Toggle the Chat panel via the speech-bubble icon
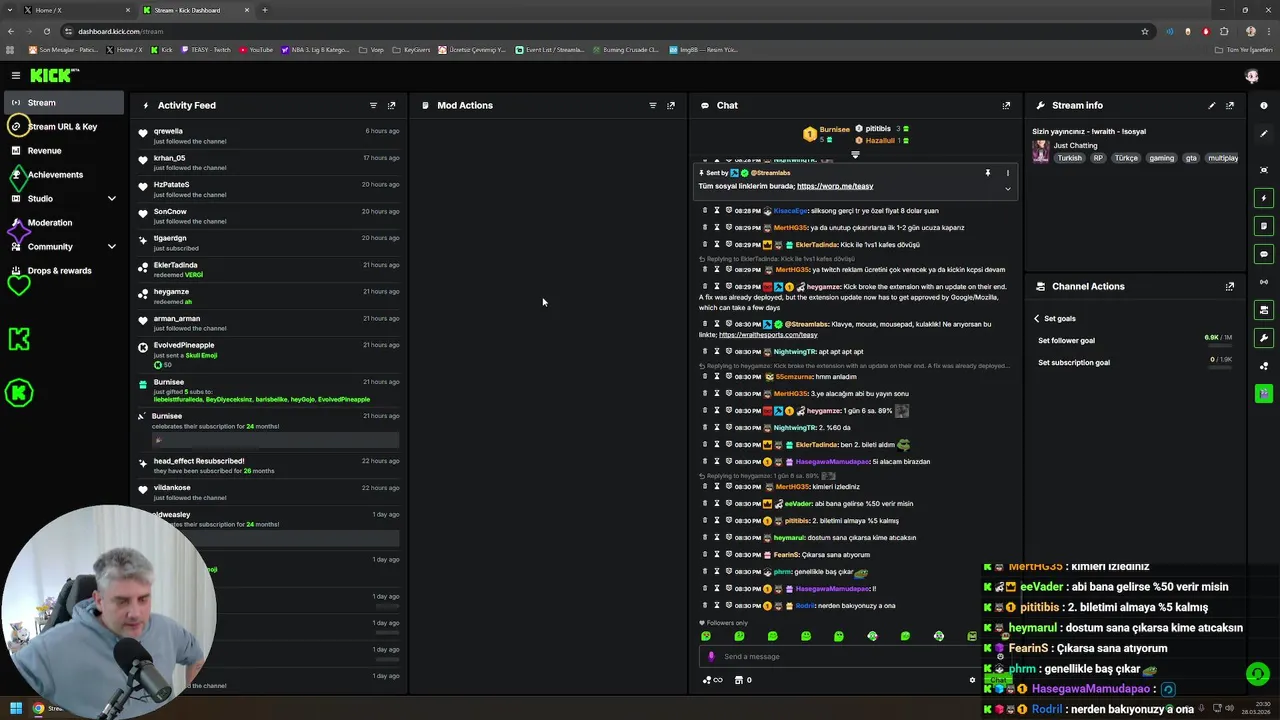Screen dimensions: 1280x720 (1264, 254)
